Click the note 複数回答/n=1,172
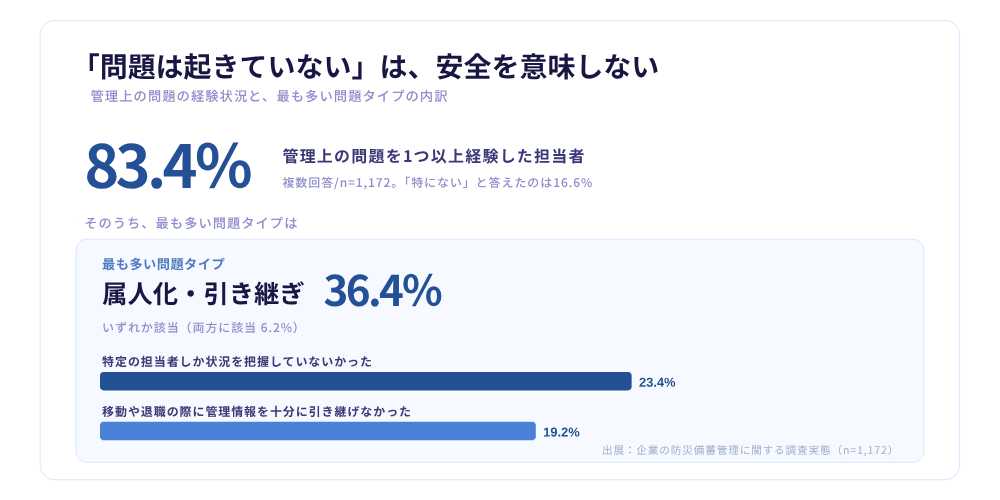 tap(334, 183)
